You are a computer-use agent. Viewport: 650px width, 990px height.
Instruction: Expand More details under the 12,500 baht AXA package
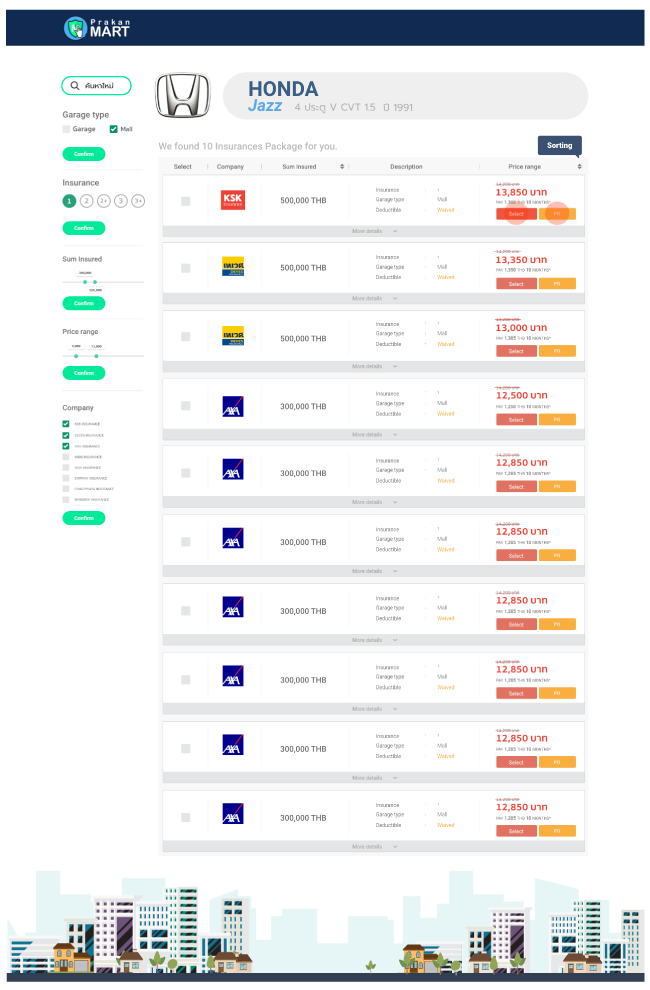tap(372, 435)
